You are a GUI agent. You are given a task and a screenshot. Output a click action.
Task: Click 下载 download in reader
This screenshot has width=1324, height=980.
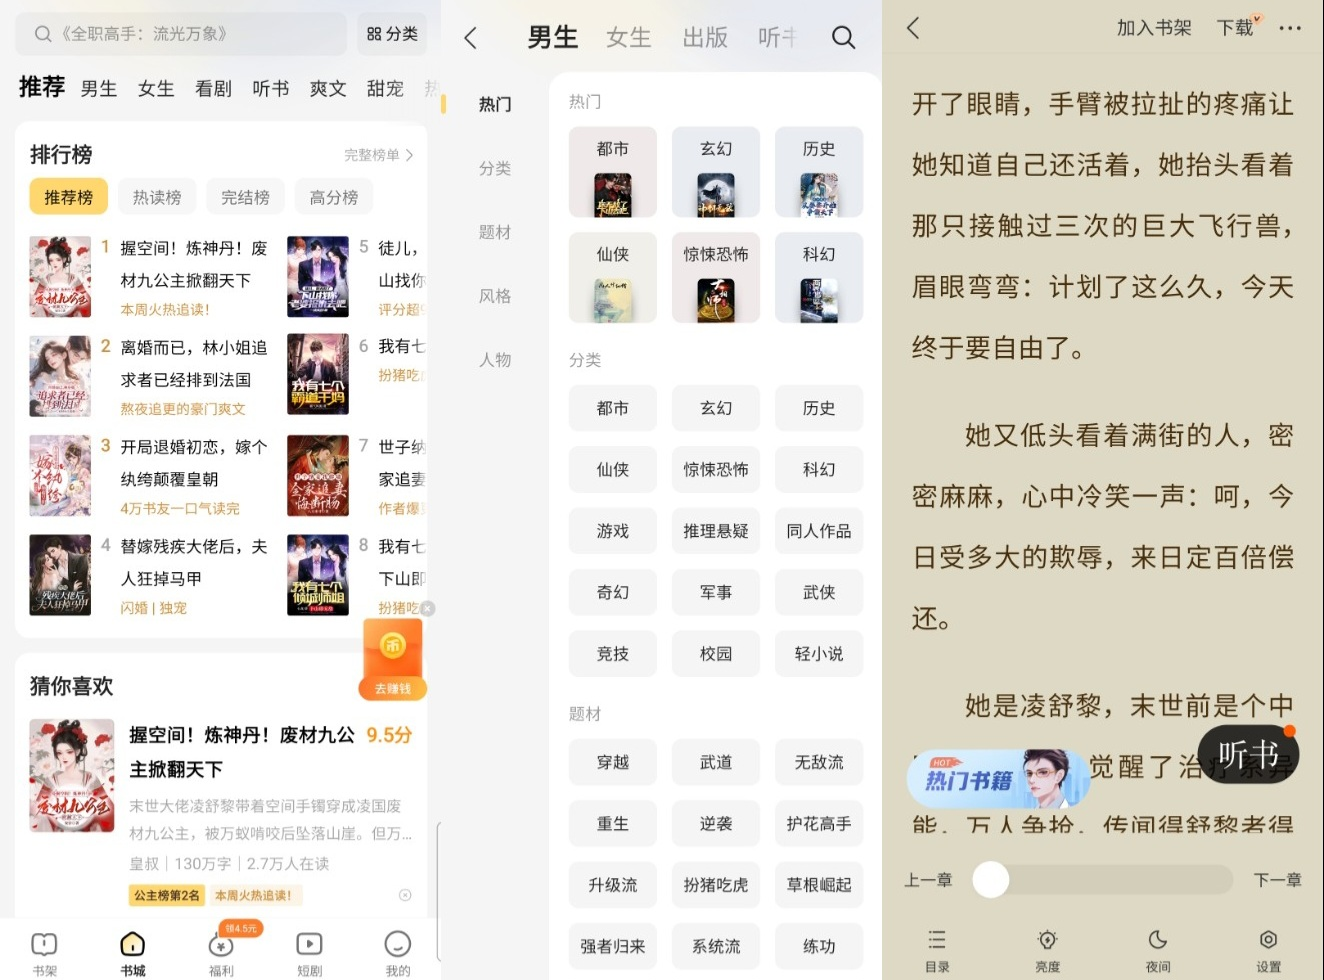click(1235, 28)
